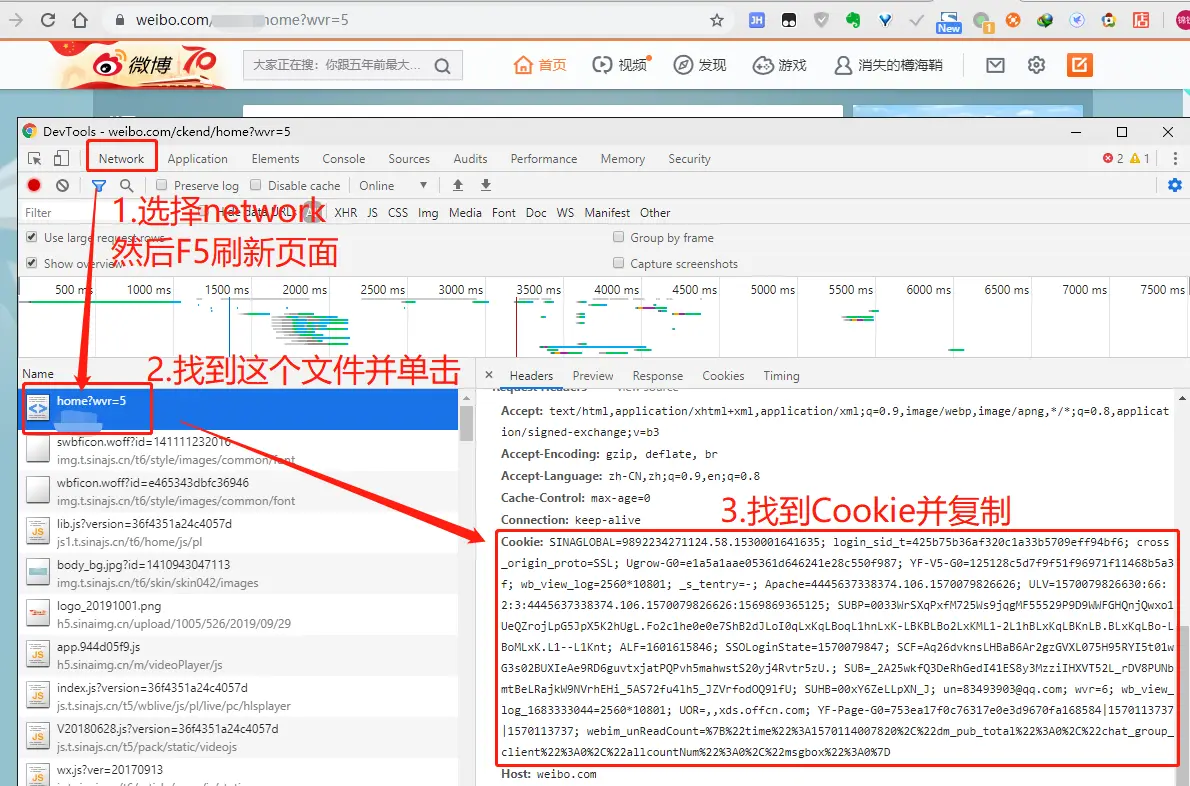The image size is (1190, 786).
Task: Open network search magnifier icon
Action: tap(126, 185)
